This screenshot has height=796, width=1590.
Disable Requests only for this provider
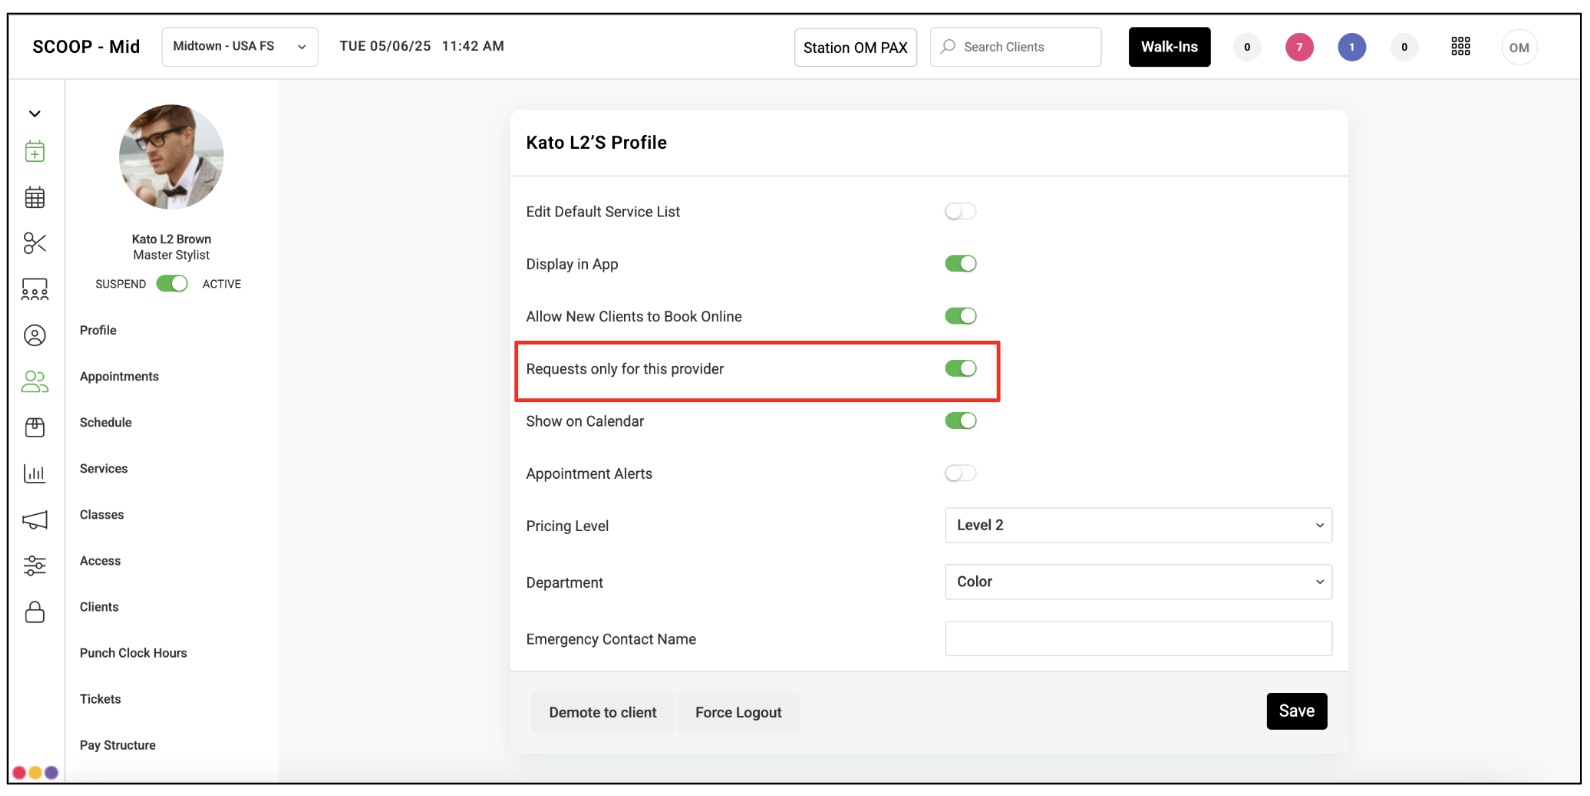click(x=960, y=368)
